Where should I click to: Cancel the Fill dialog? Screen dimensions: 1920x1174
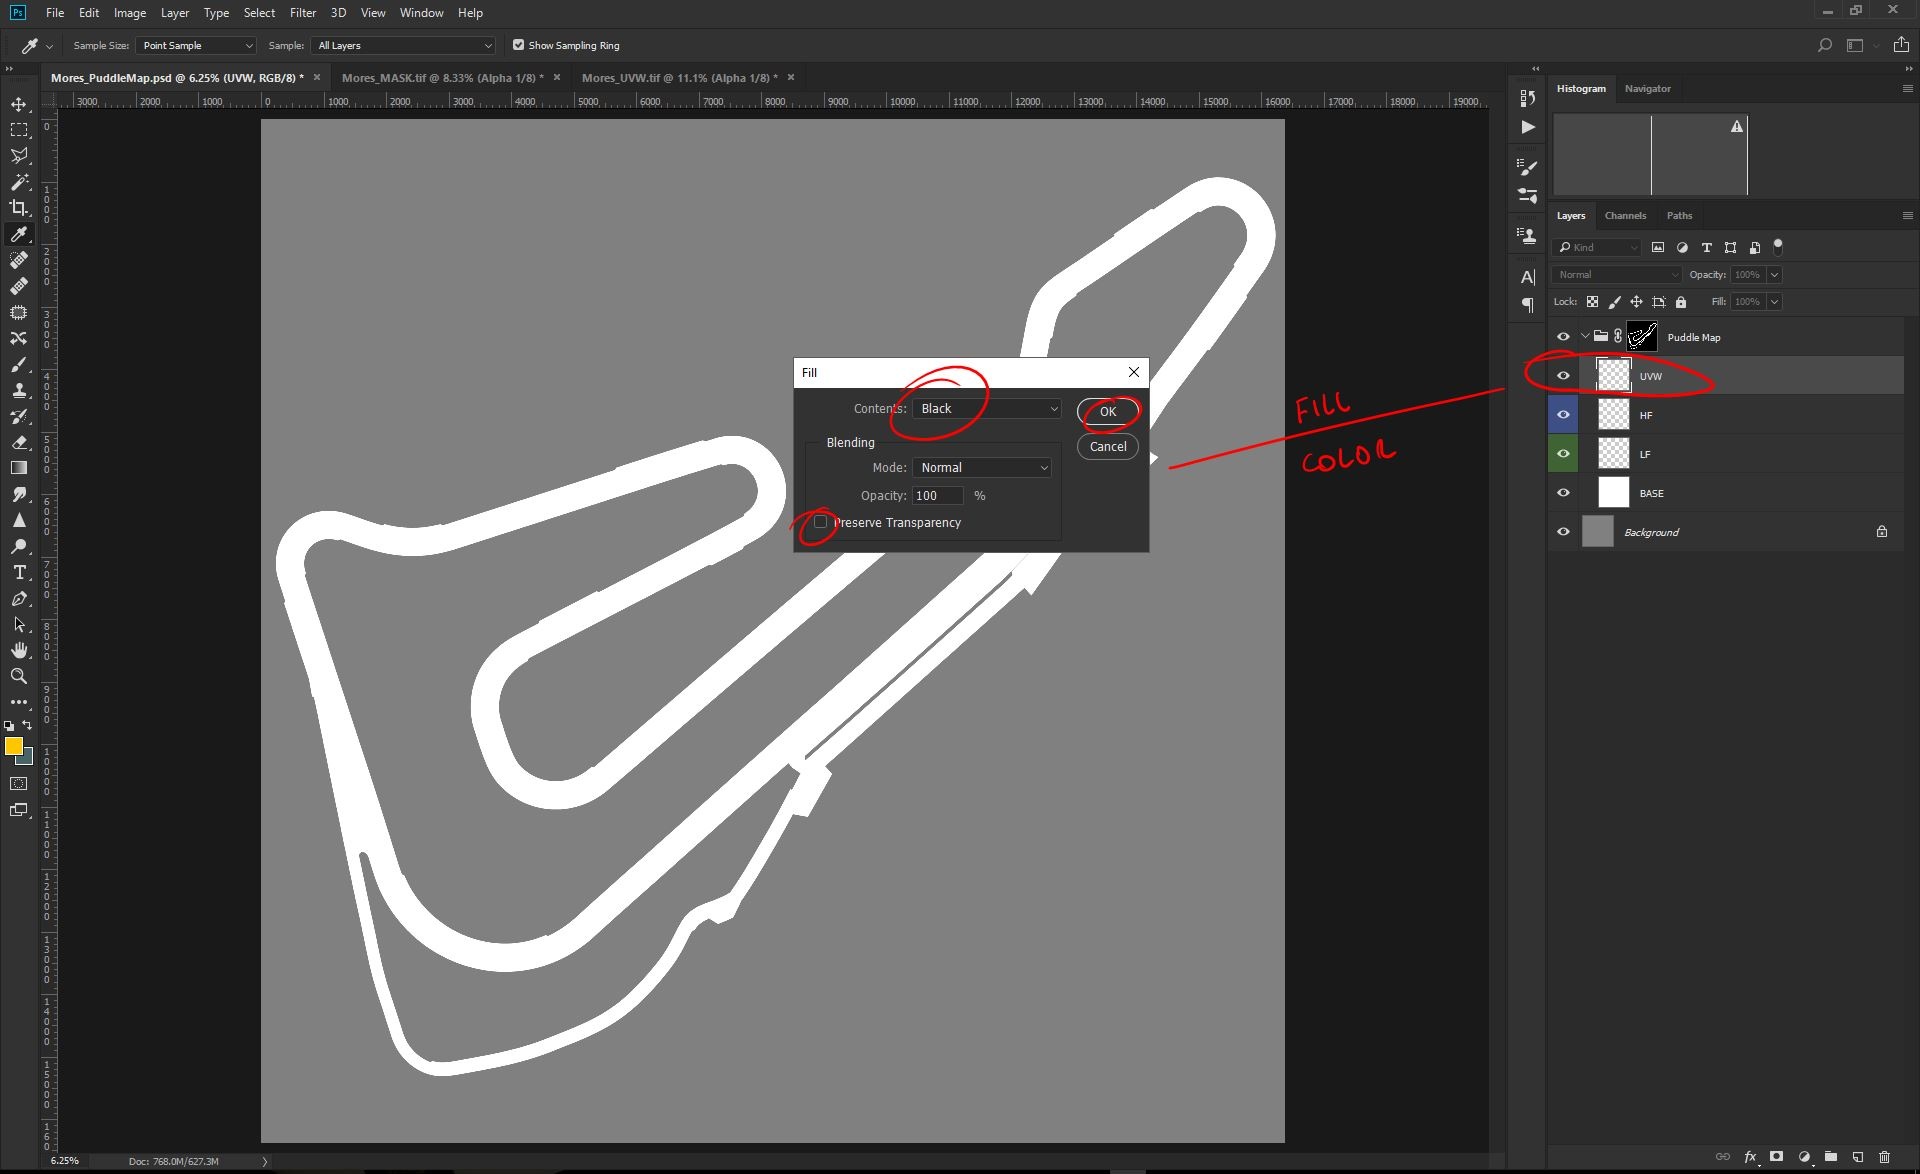point(1107,446)
